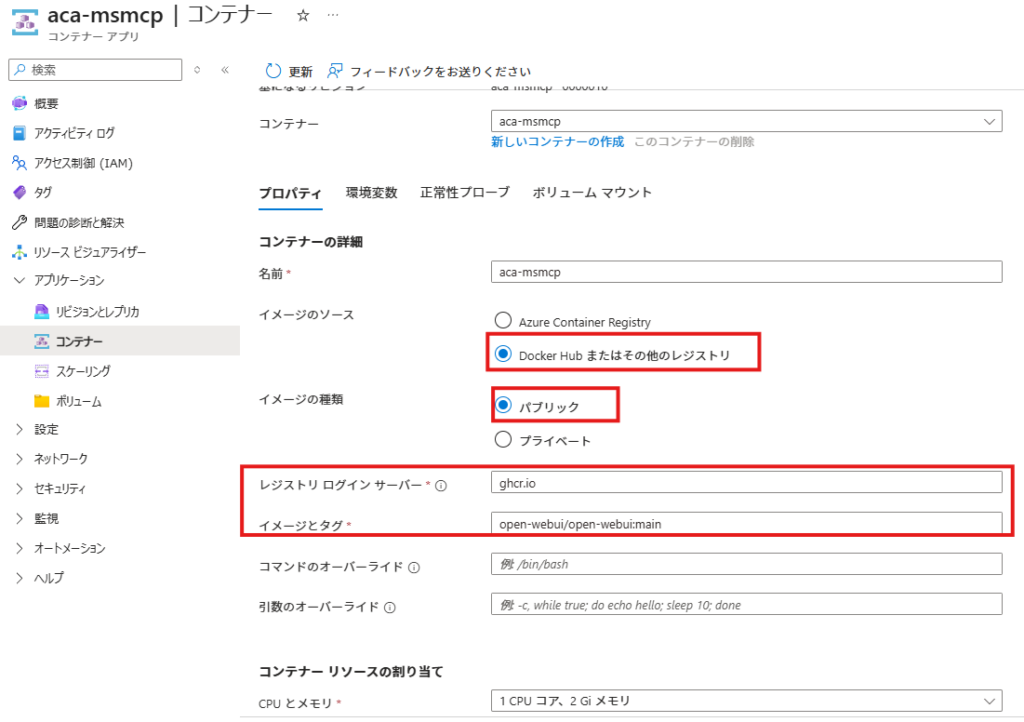Select プライベート image type radio button
This screenshot has height=722, width=1024.
tap(503, 440)
